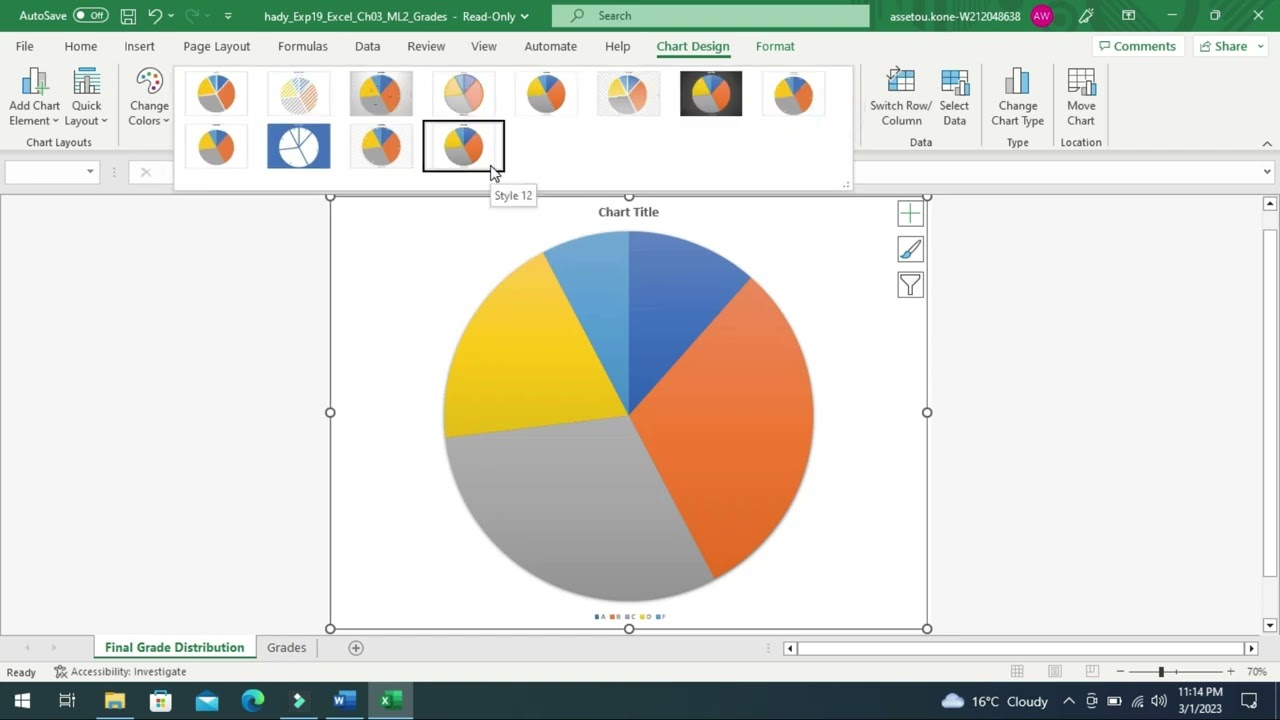1280x720 pixels.
Task: Switch to the Data tab
Action: click(x=367, y=46)
